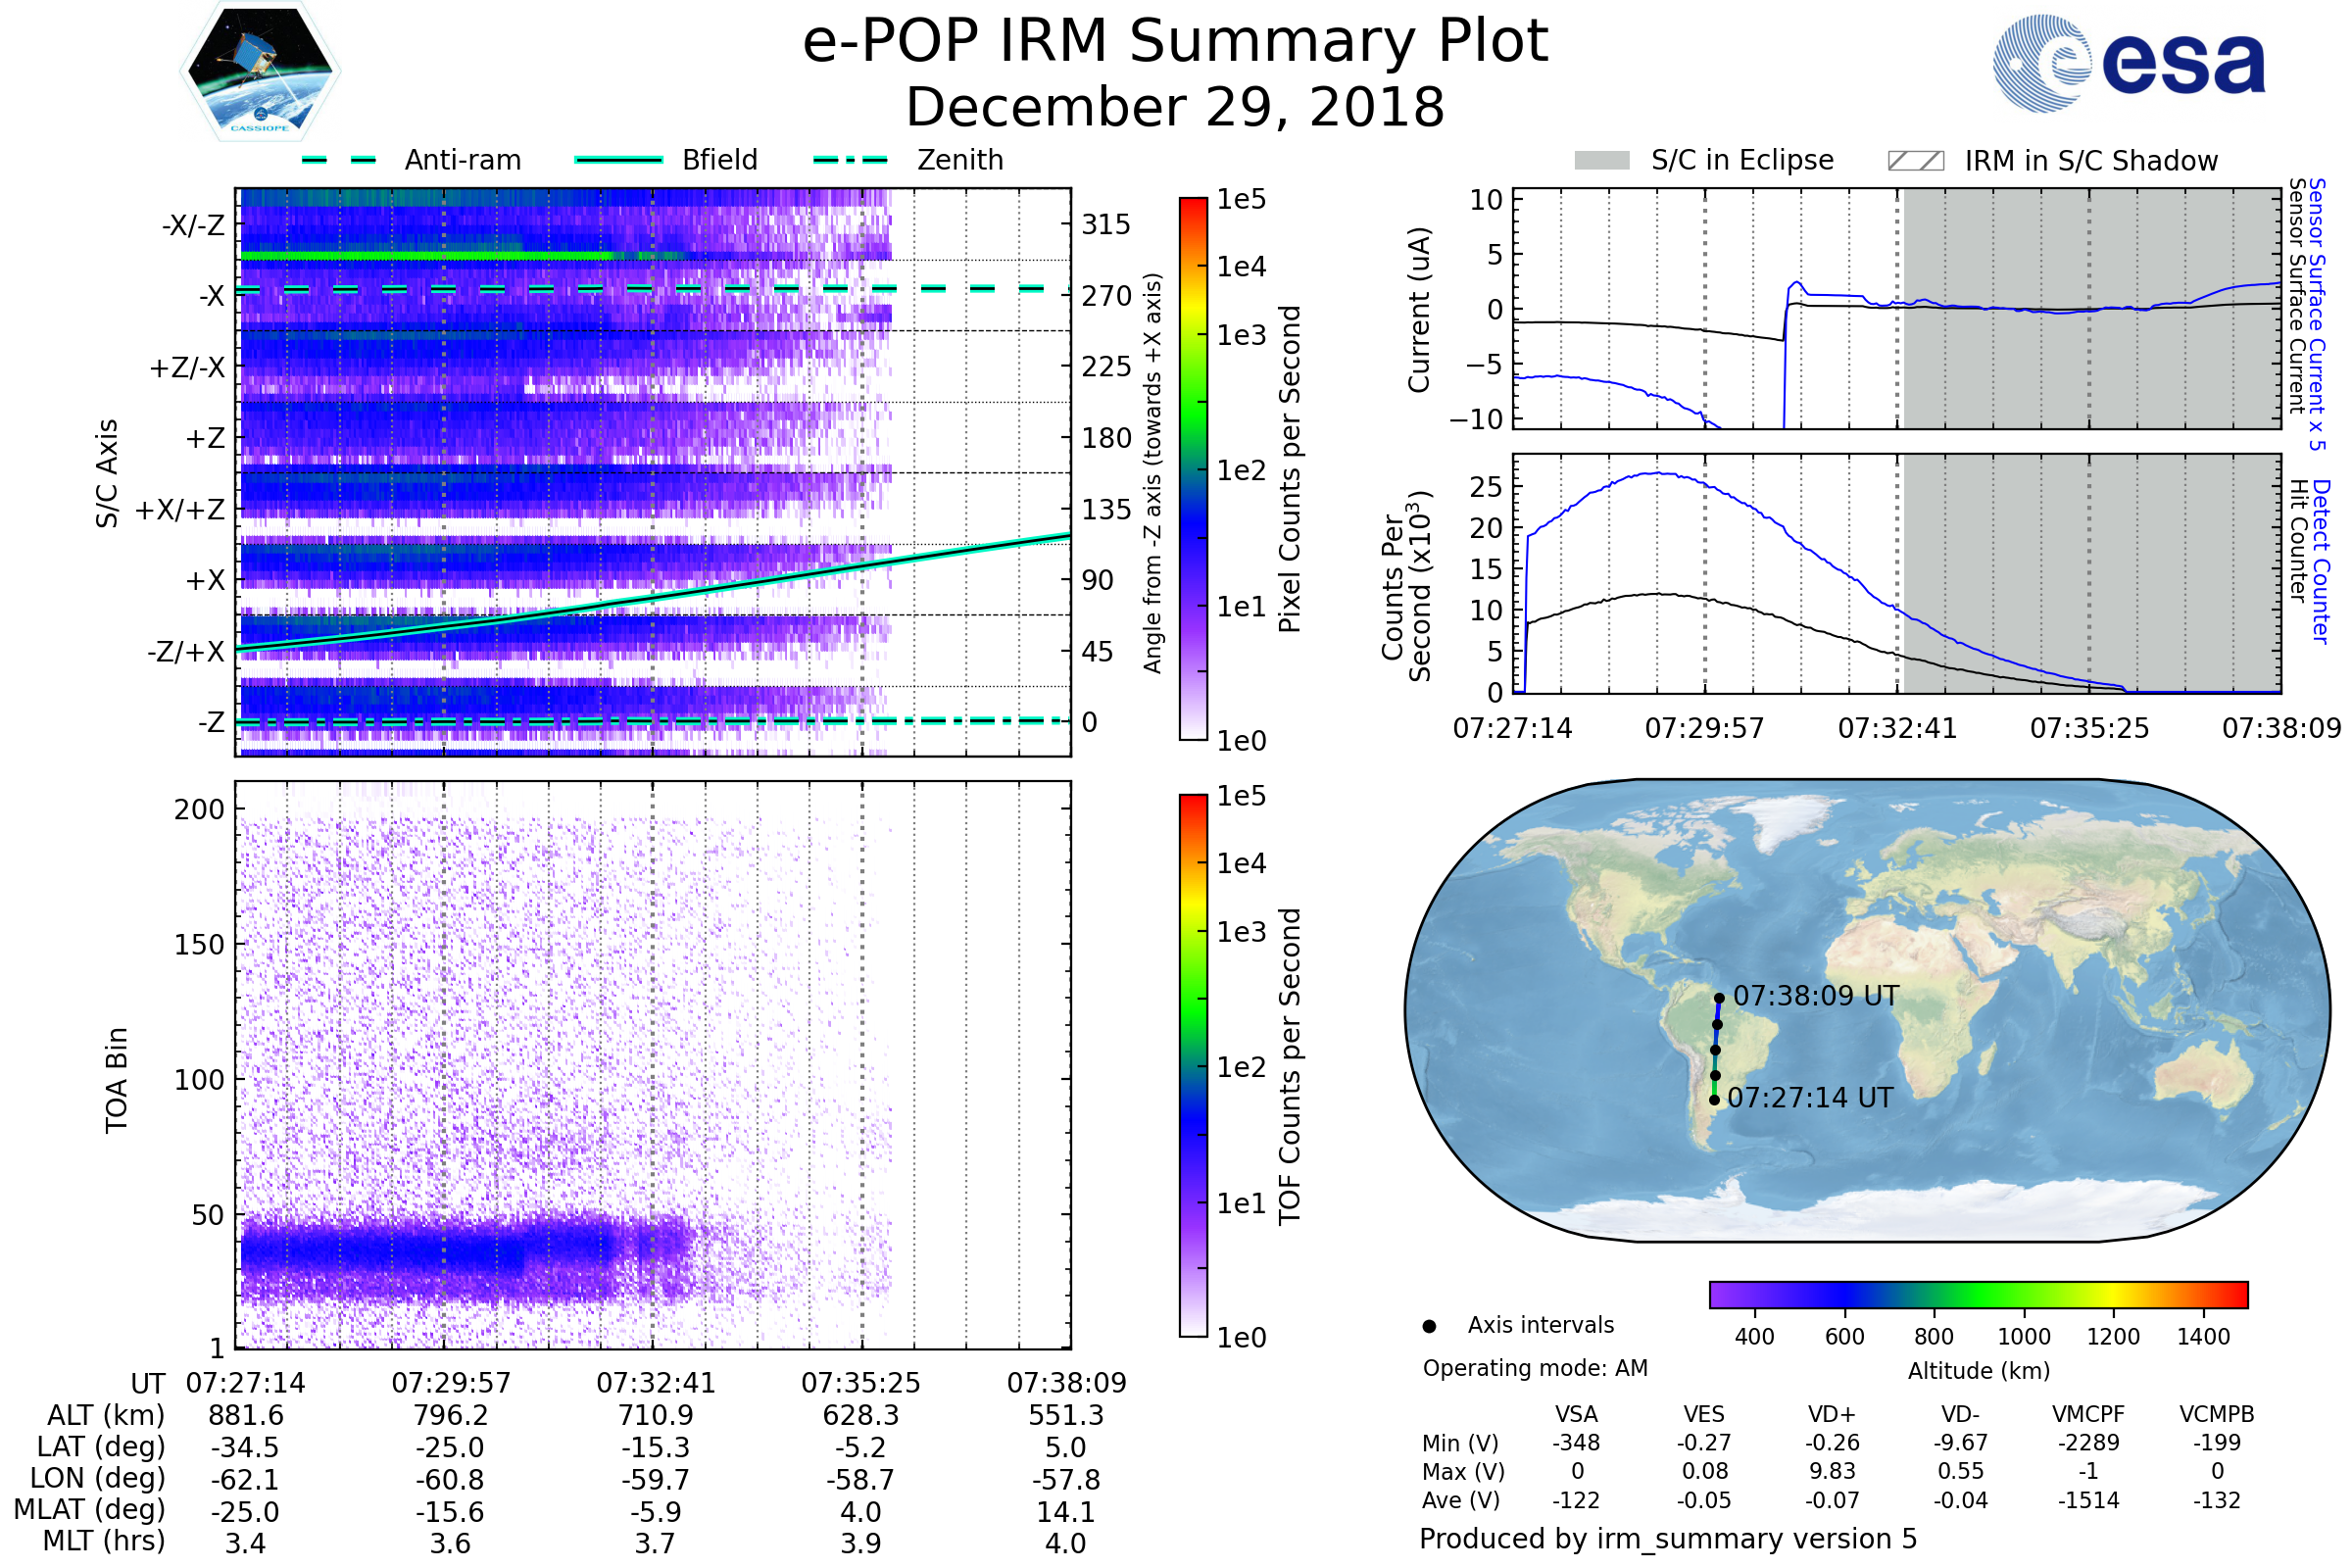Click the Axis intervals black dot marker
Viewport: 2352px width, 1568px height.
point(1429,1326)
